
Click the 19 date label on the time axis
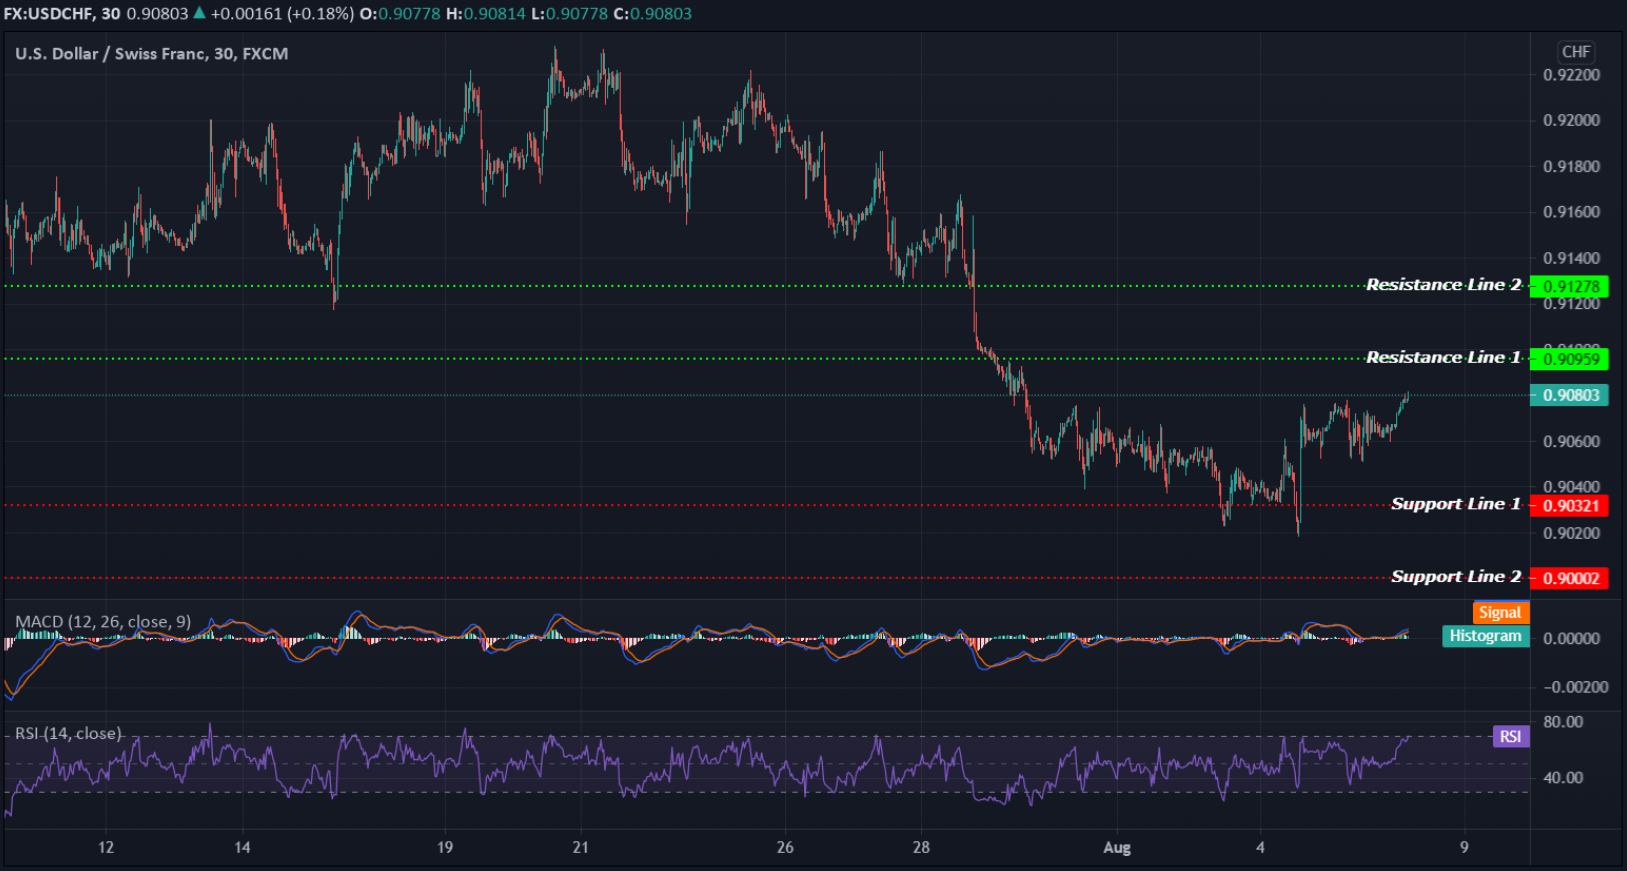click(445, 848)
